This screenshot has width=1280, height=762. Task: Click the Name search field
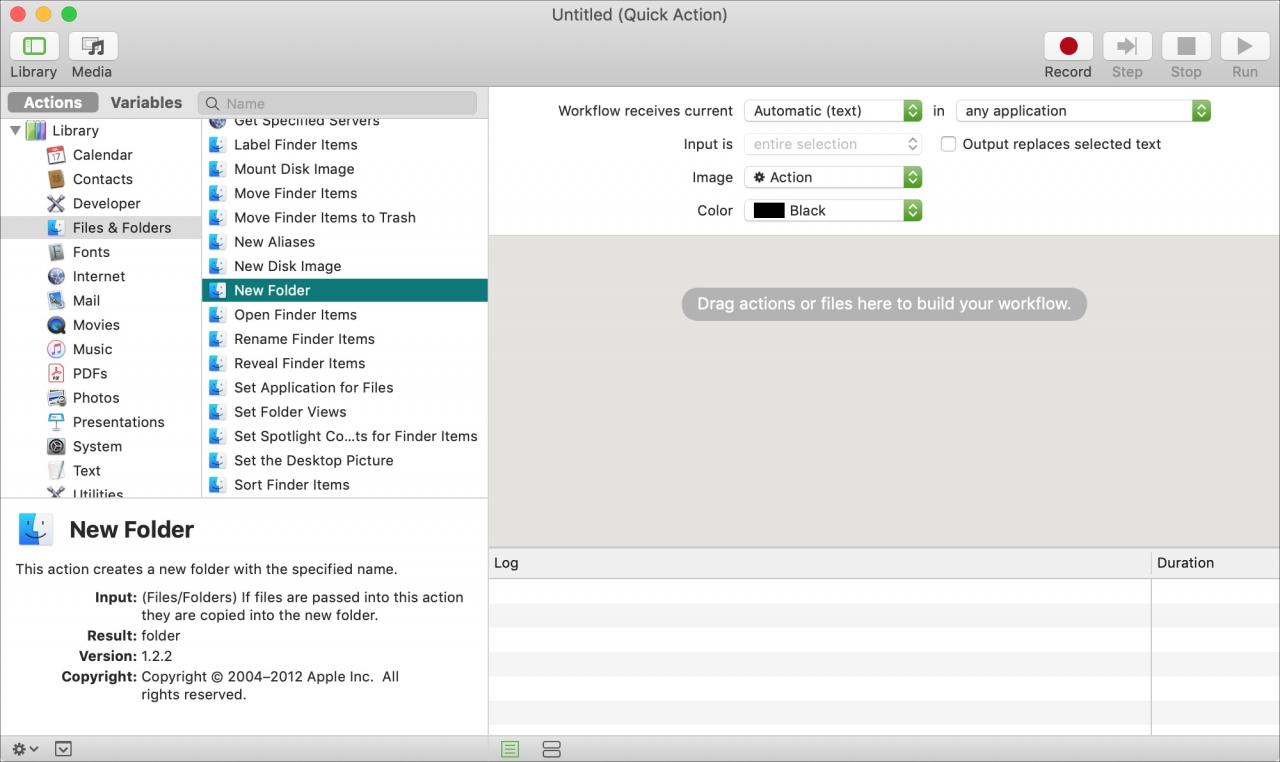click(x=338, y=103)
